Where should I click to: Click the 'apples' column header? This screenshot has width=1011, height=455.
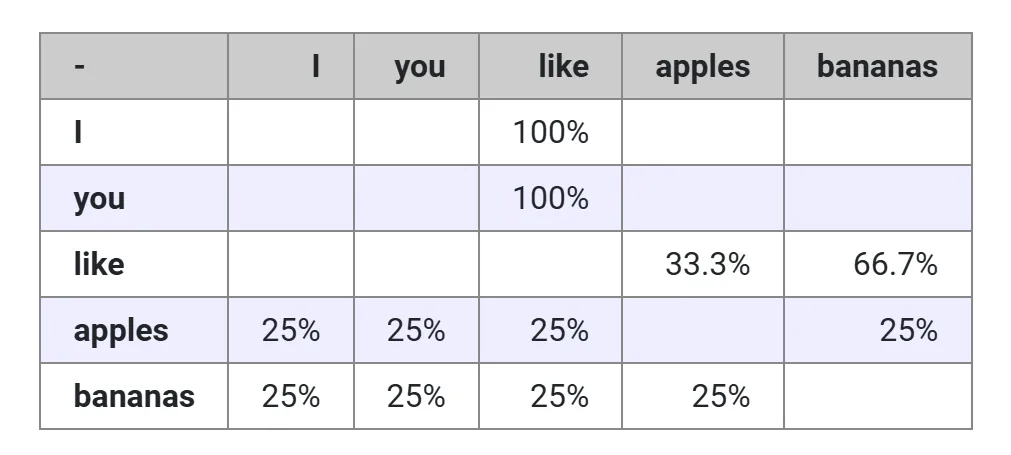point(702,67)
